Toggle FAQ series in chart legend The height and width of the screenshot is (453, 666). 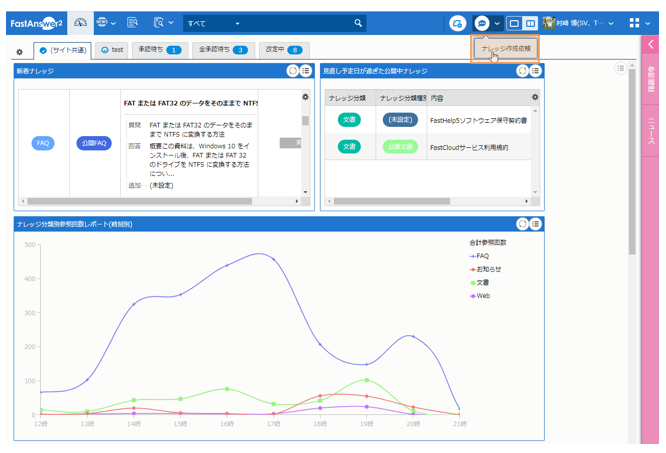pyautogui.click(x=481, y=256)
